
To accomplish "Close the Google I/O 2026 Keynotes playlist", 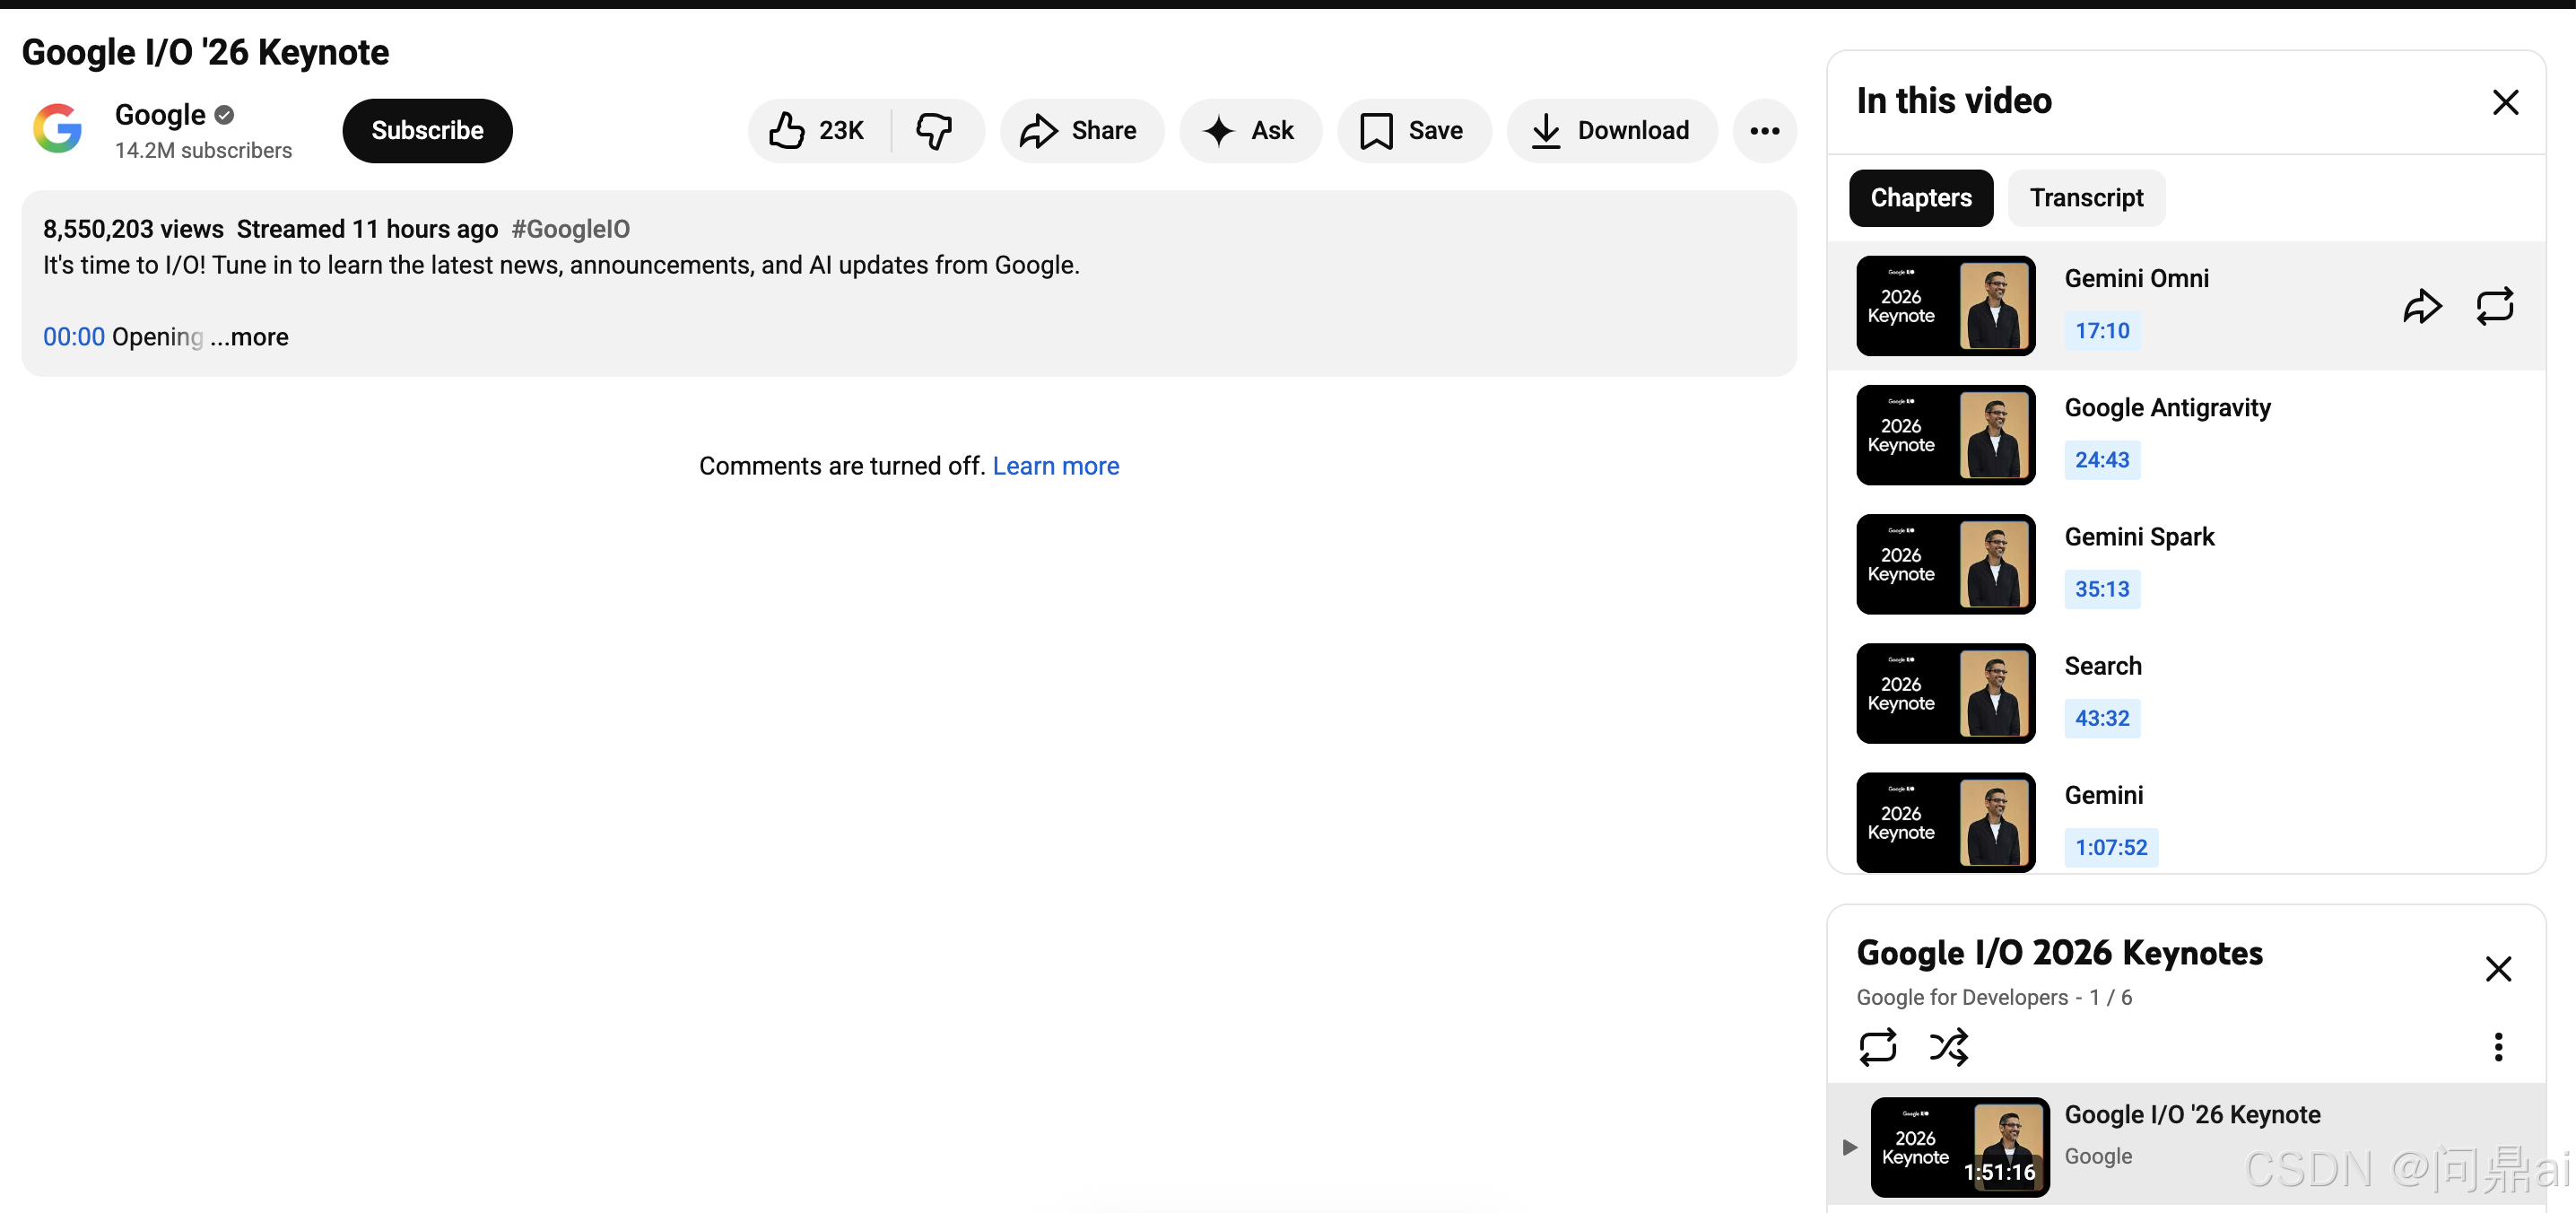I will 2498,968.
